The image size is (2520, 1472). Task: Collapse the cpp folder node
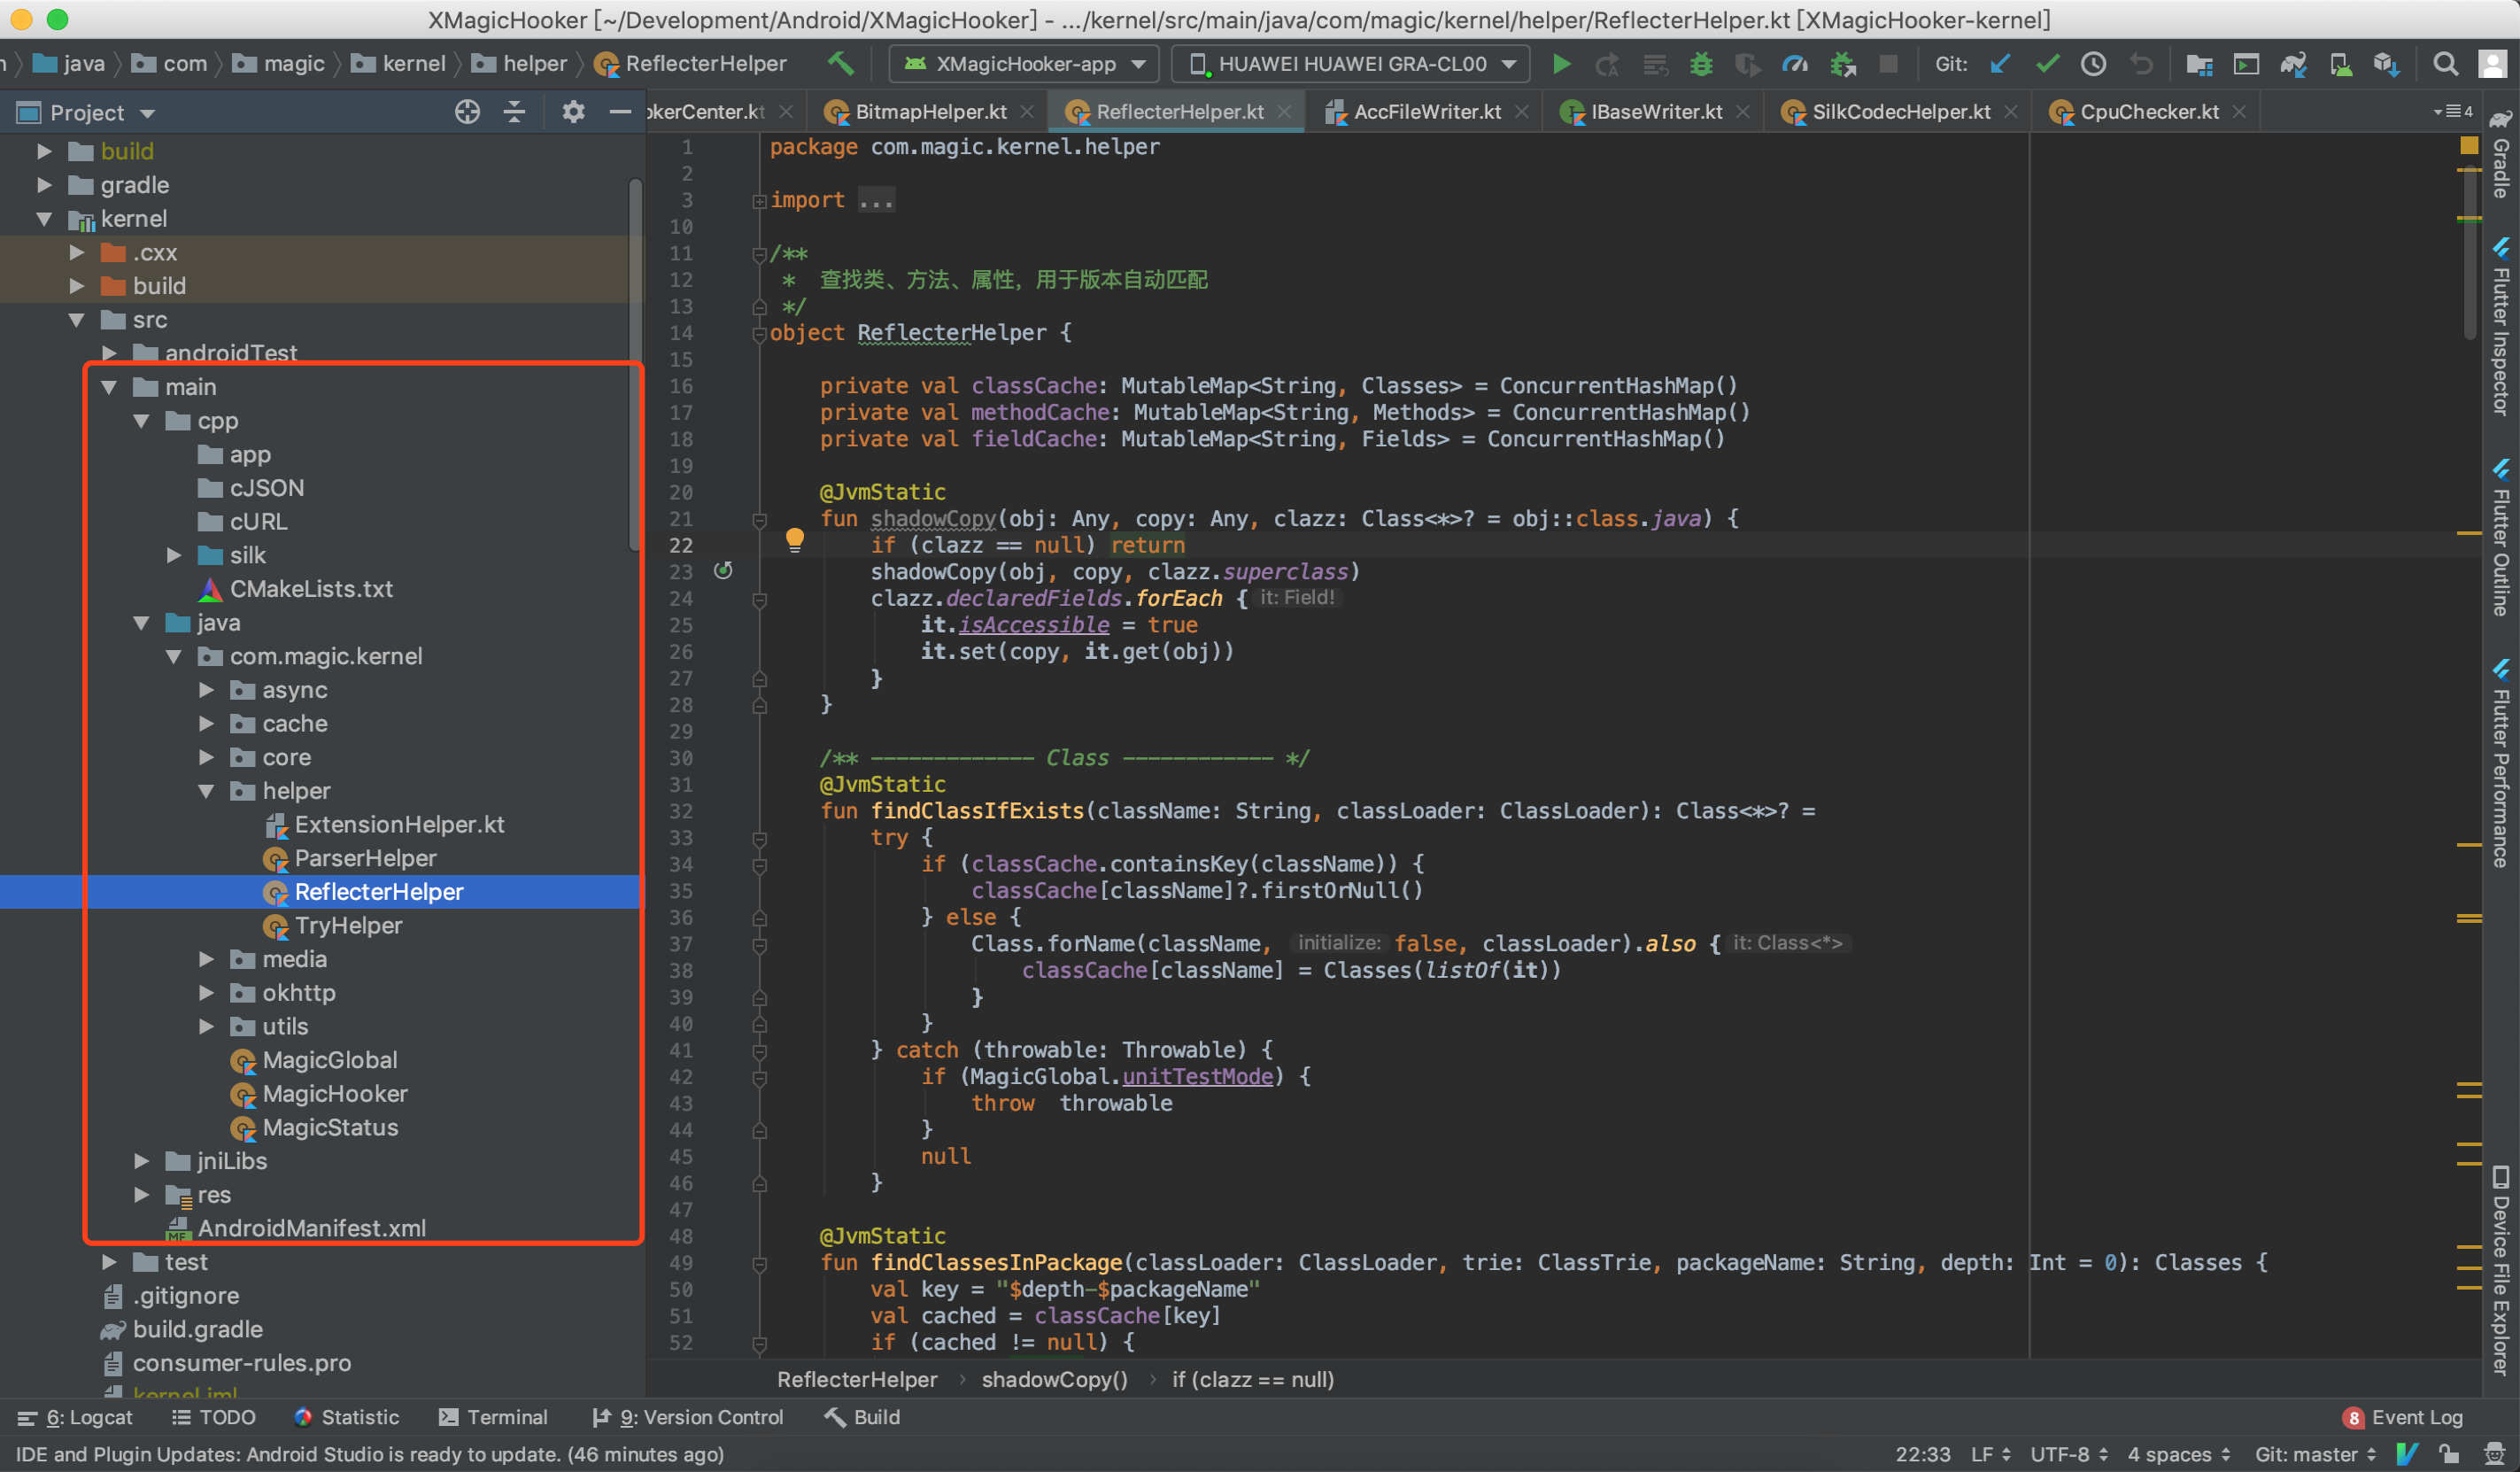[141, 421]
